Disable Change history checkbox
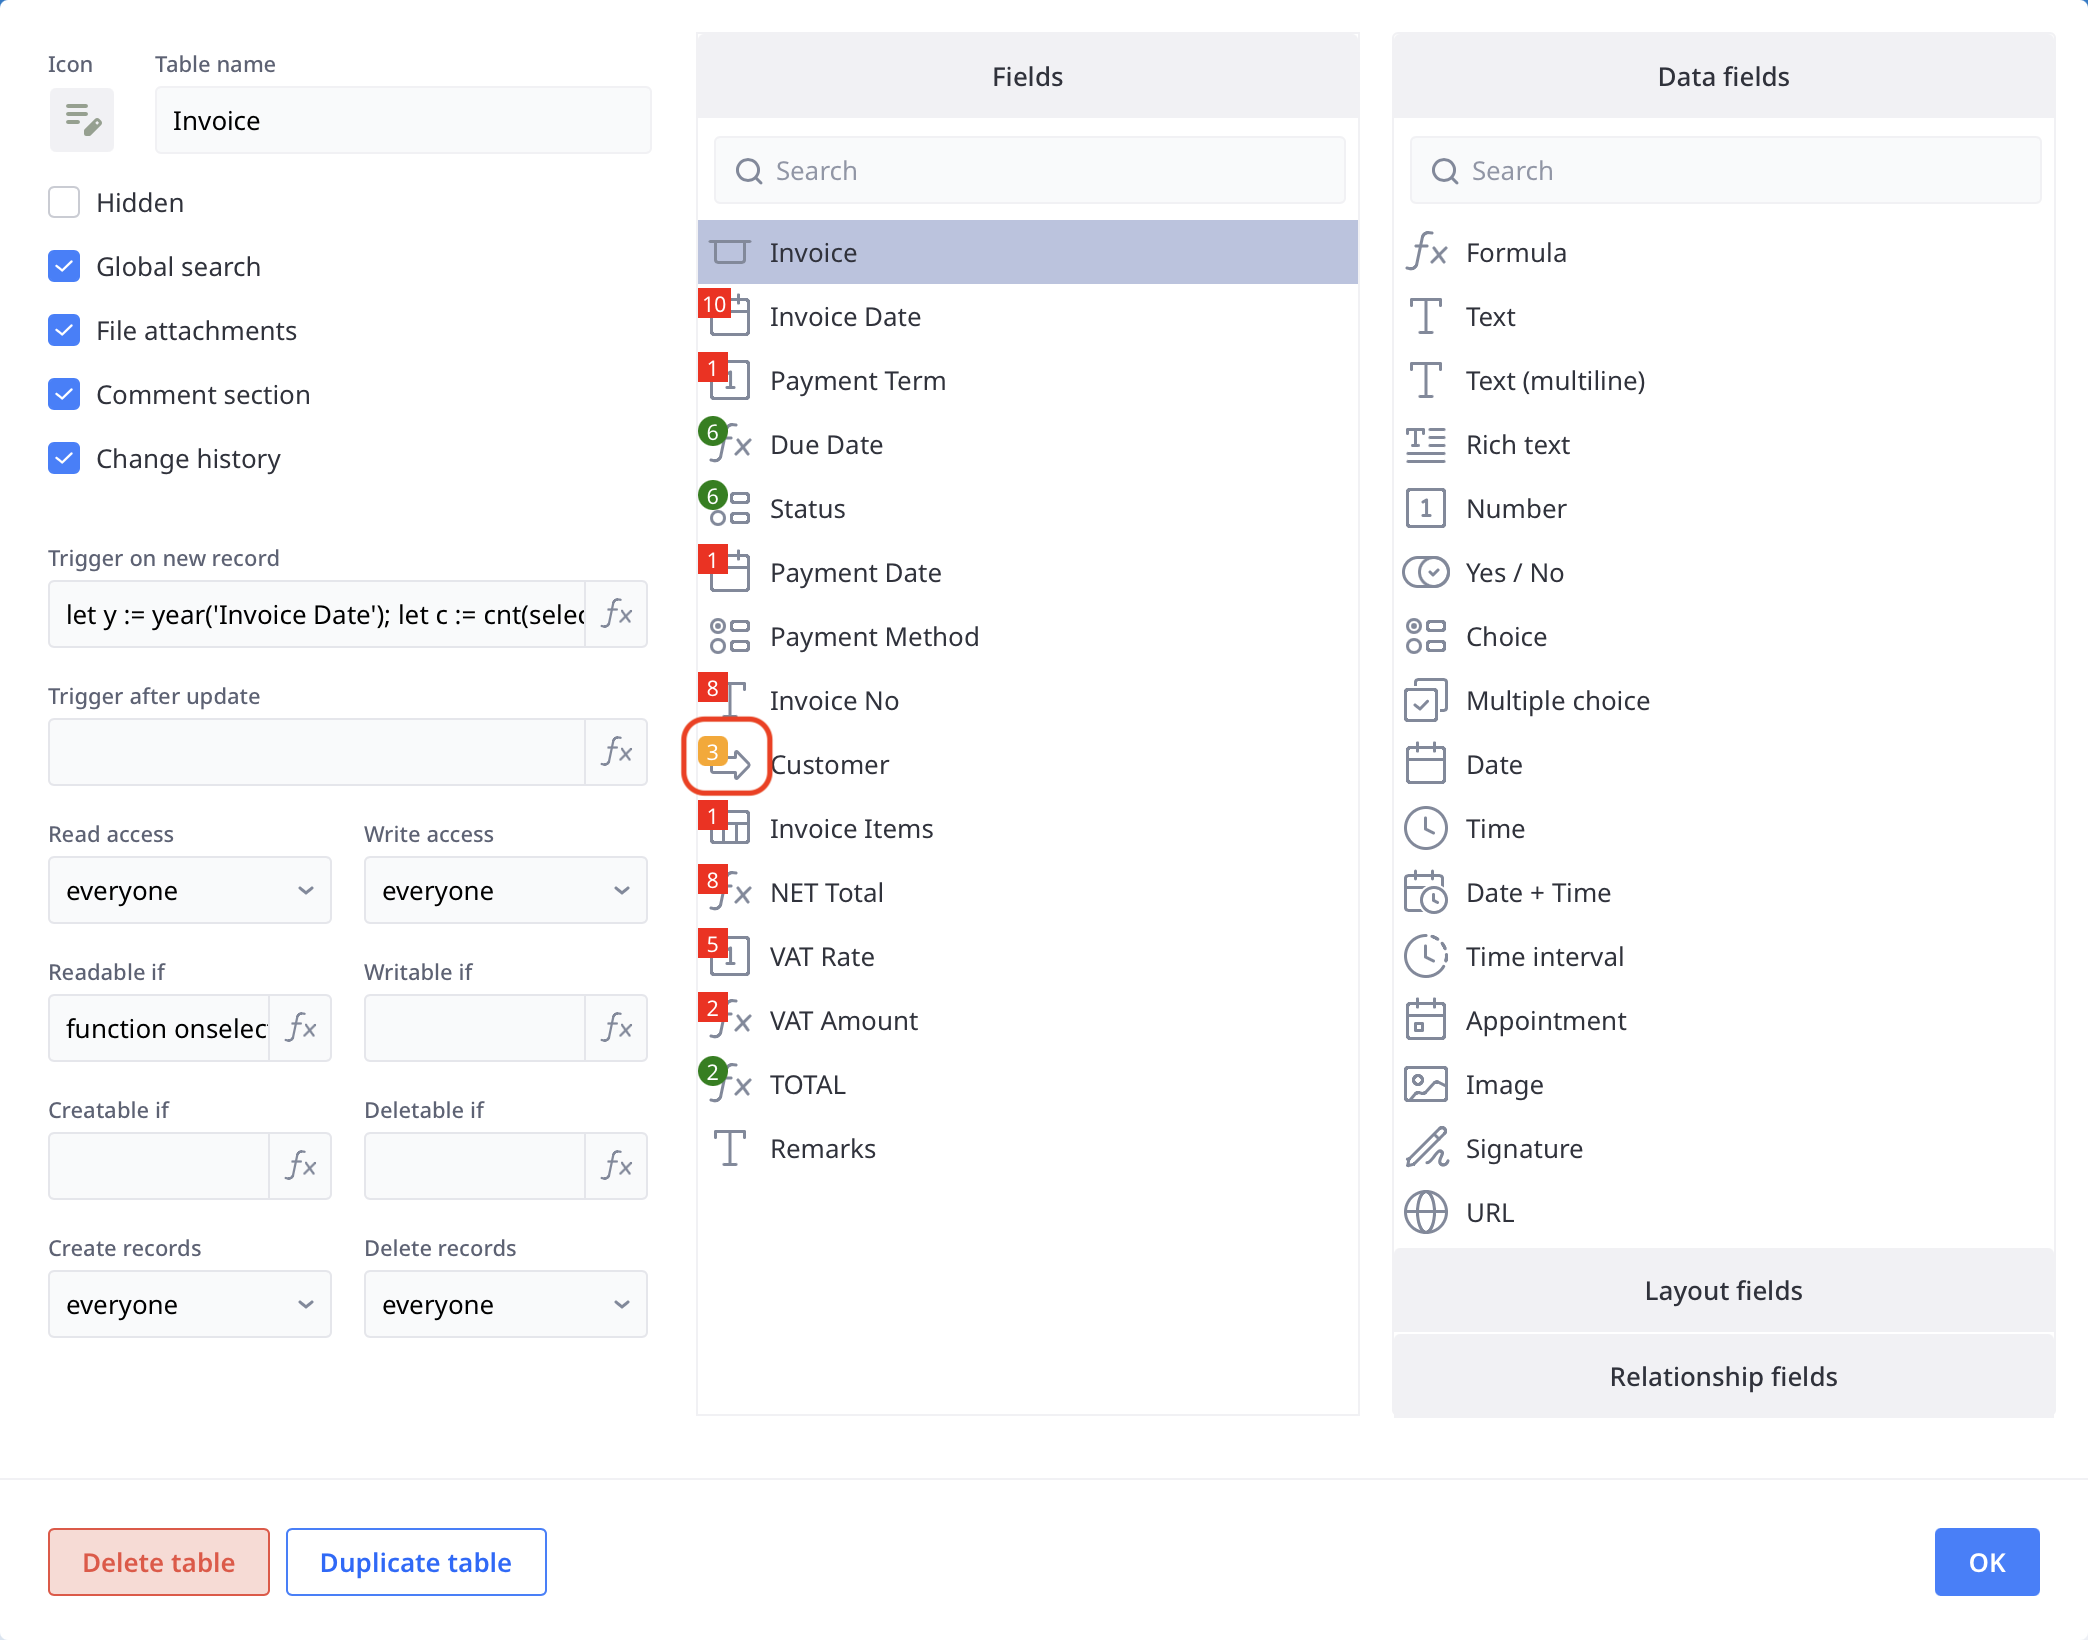Viewport: 2088px width, 1640px height. click(x=64, y=459)
